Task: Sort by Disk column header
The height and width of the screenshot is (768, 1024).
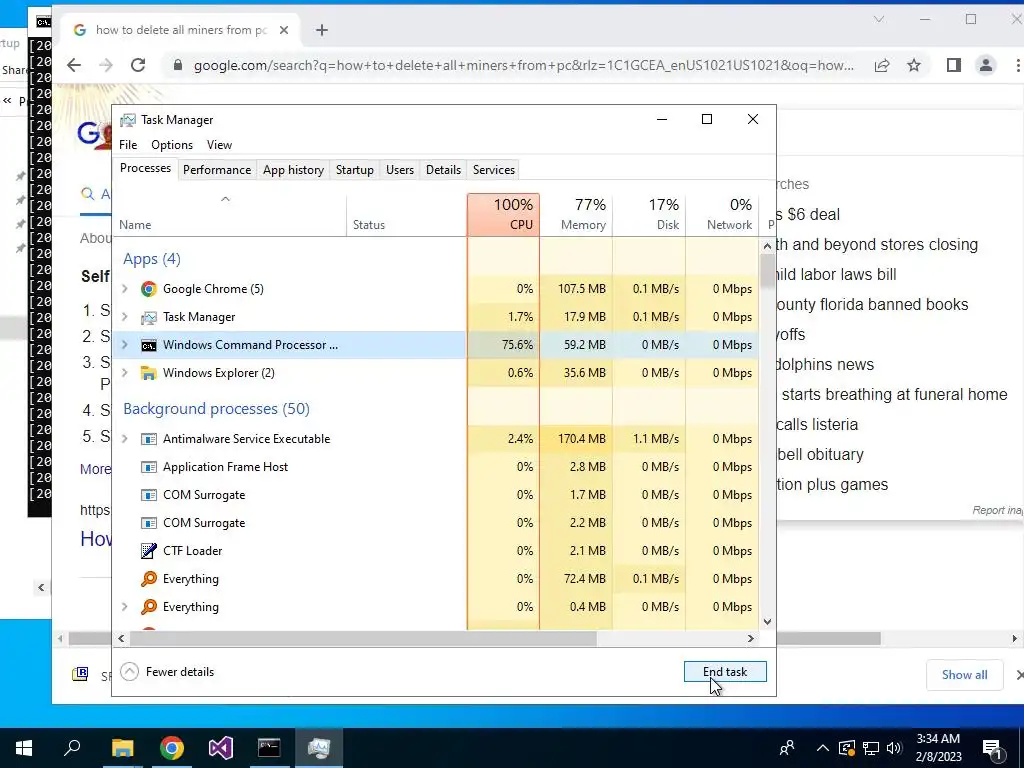Action: (650, 215)
